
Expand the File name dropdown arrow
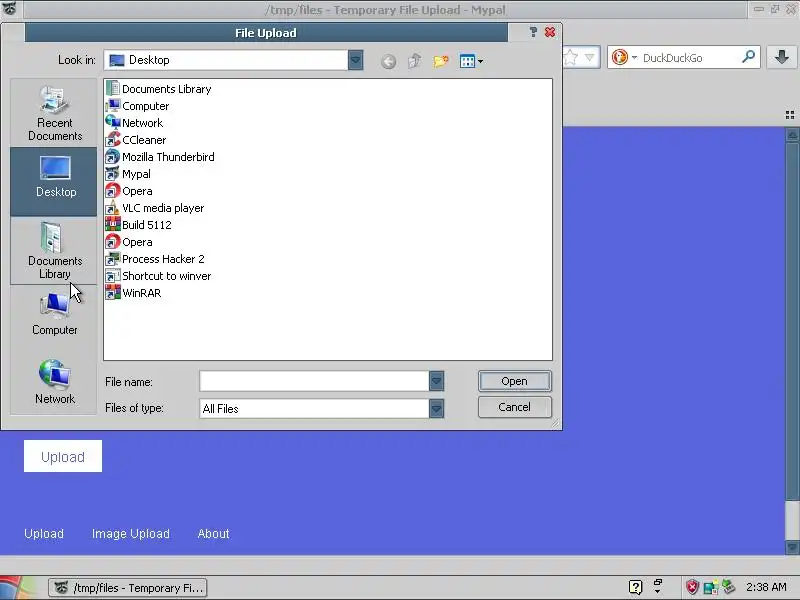(436, 381)
